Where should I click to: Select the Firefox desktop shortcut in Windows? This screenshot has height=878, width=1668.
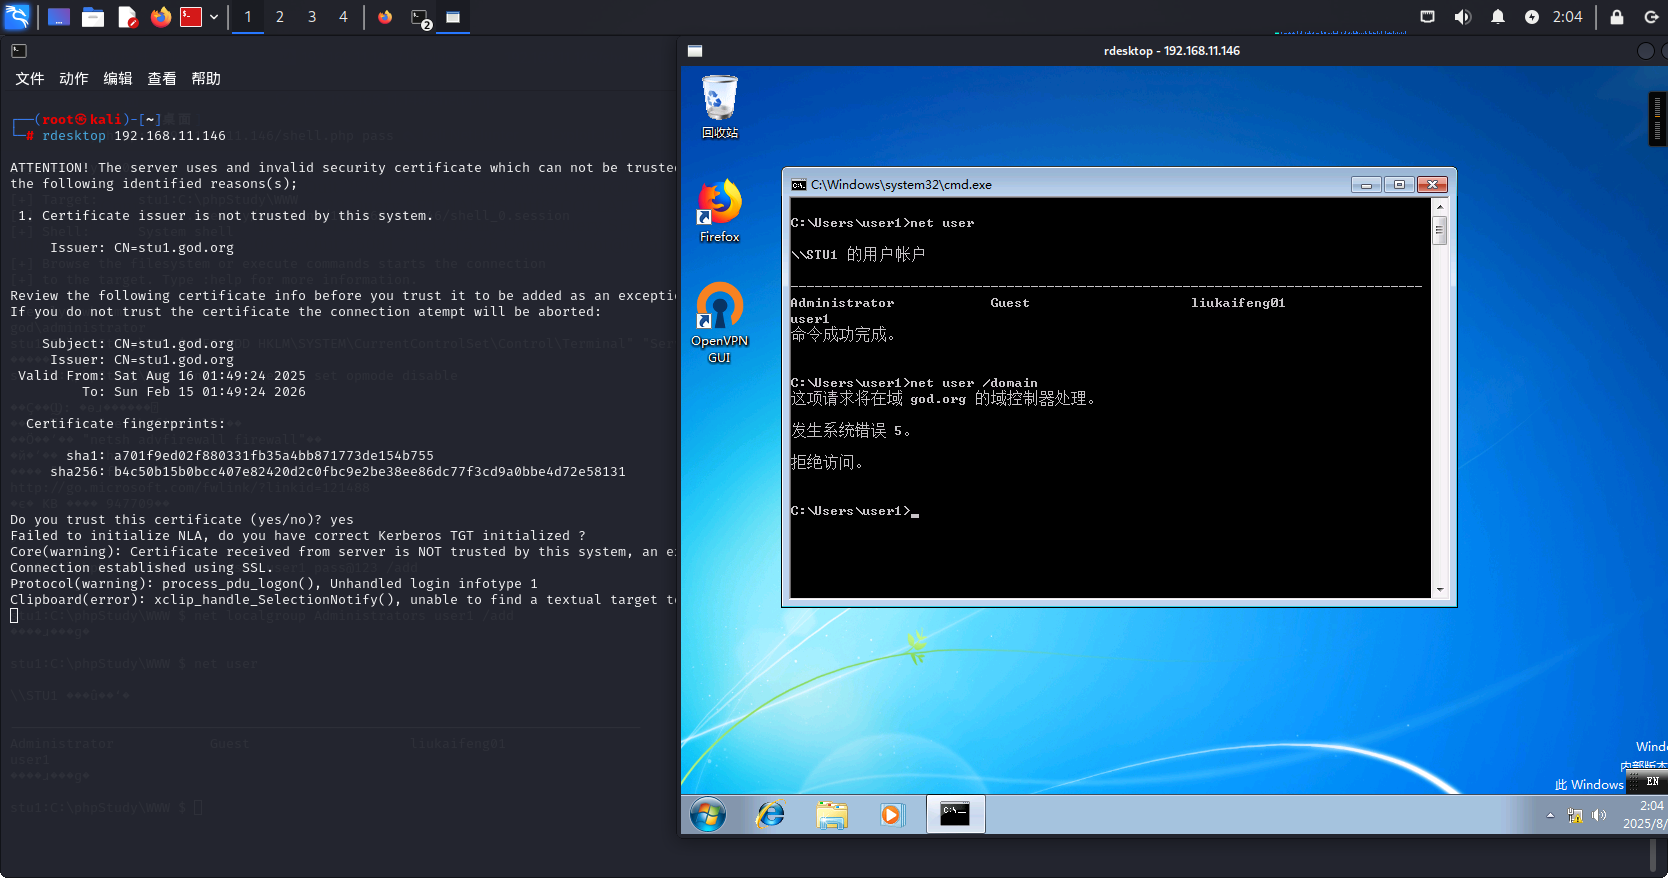click(x=720, y=211)
